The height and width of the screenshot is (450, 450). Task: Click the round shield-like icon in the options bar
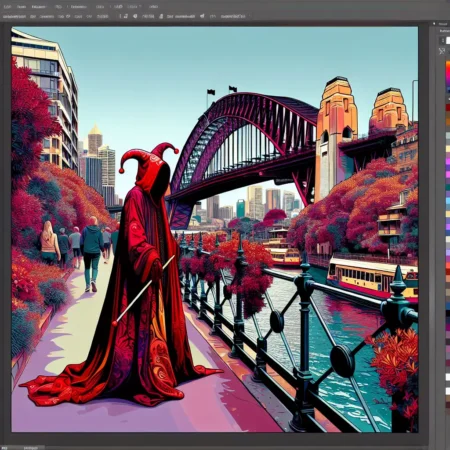[x=135, y=16]
